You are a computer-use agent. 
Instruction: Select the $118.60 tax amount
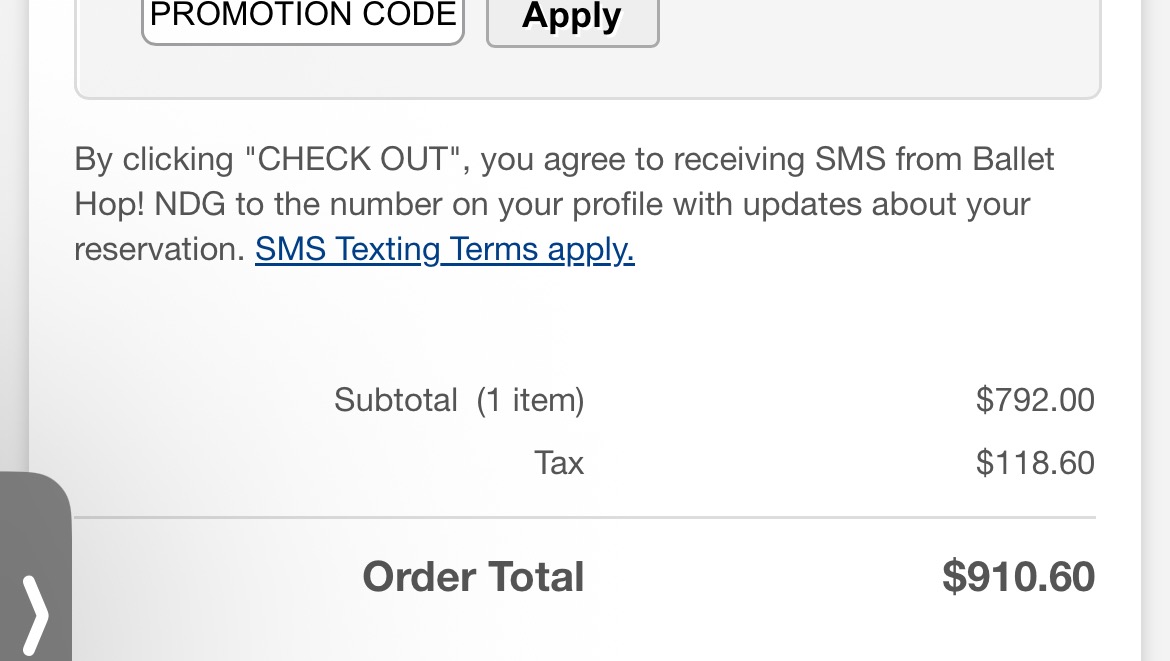(x=1035, y=463)
